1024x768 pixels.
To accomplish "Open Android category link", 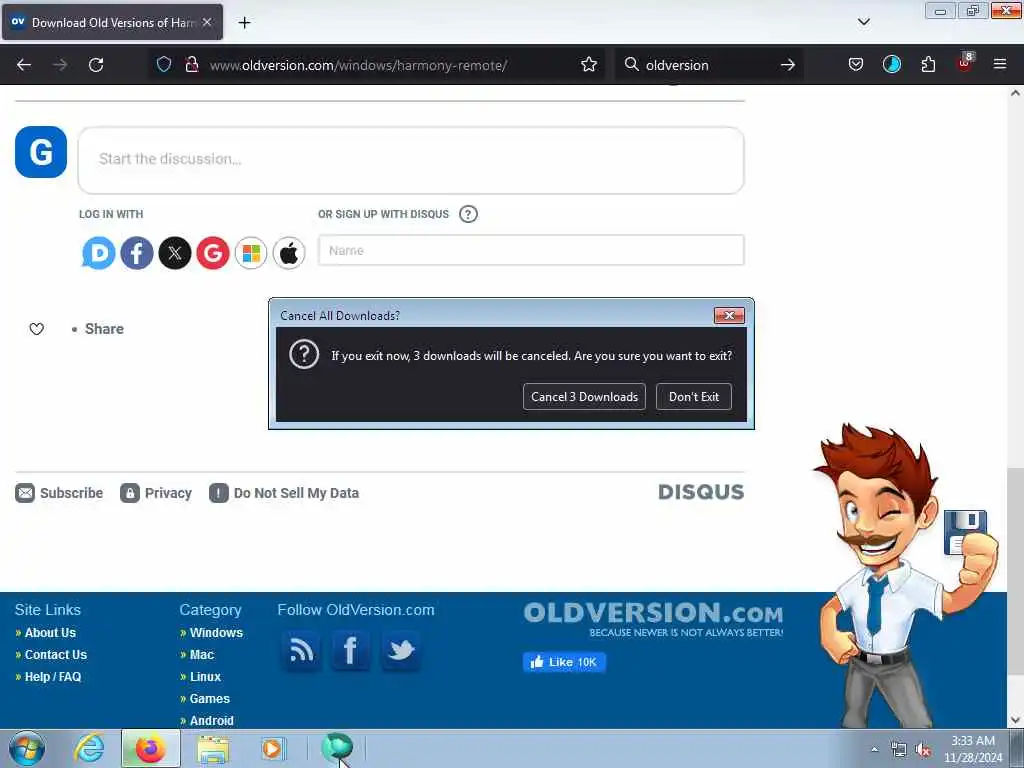I will pyautogui.click(x=212, y=720).
